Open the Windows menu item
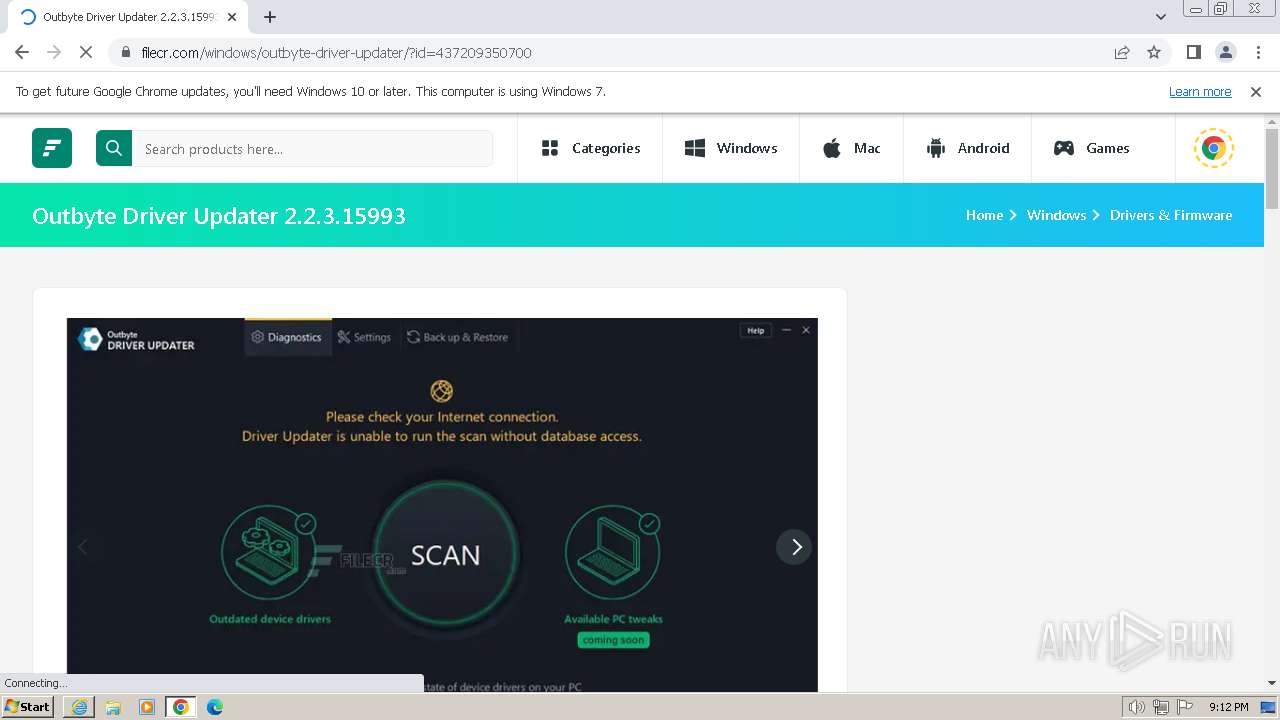The height and width of the screenshot is (720, 1280). (x=731, y=148)
